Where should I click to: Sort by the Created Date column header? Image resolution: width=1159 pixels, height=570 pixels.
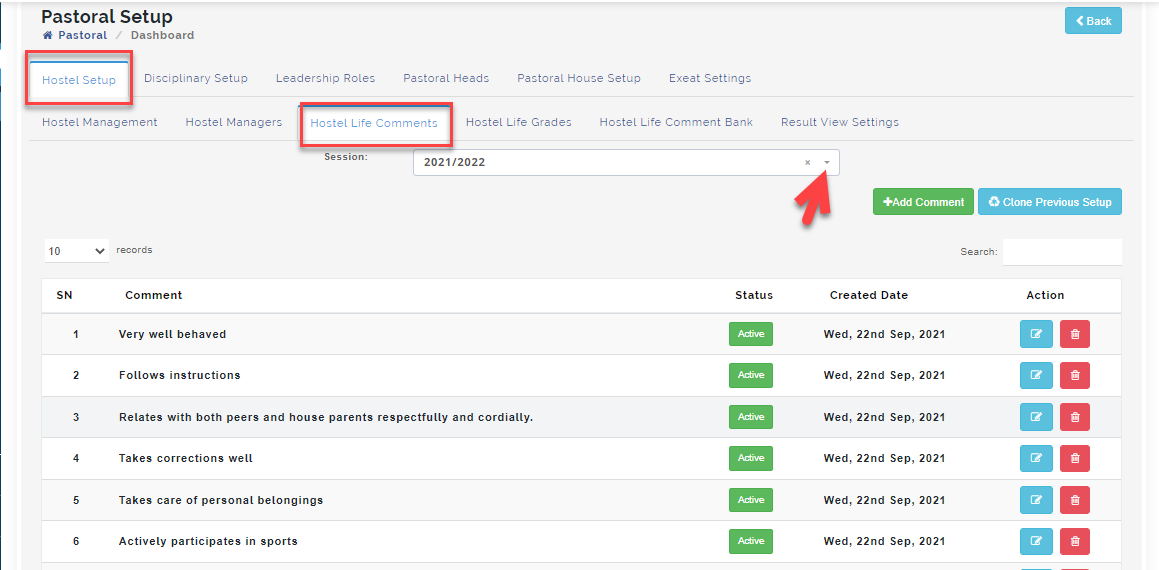869,296
